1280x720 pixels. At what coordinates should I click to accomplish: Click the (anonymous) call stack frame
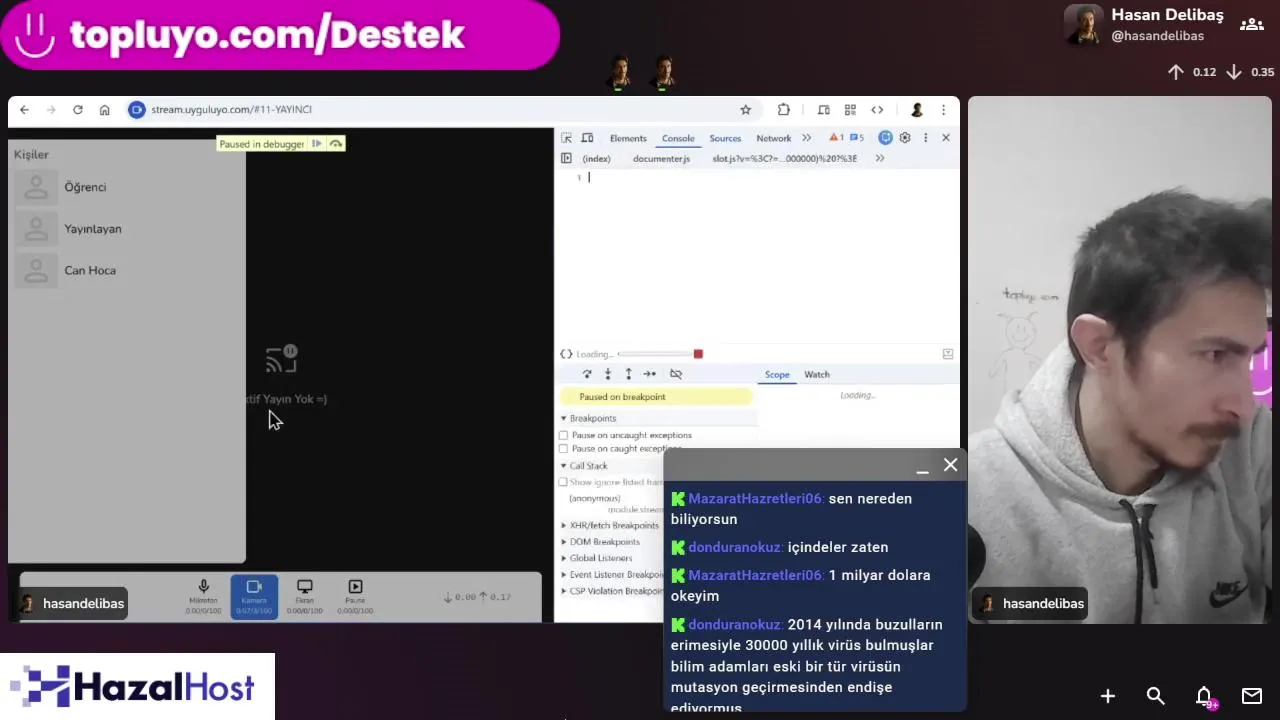point(594,498)
